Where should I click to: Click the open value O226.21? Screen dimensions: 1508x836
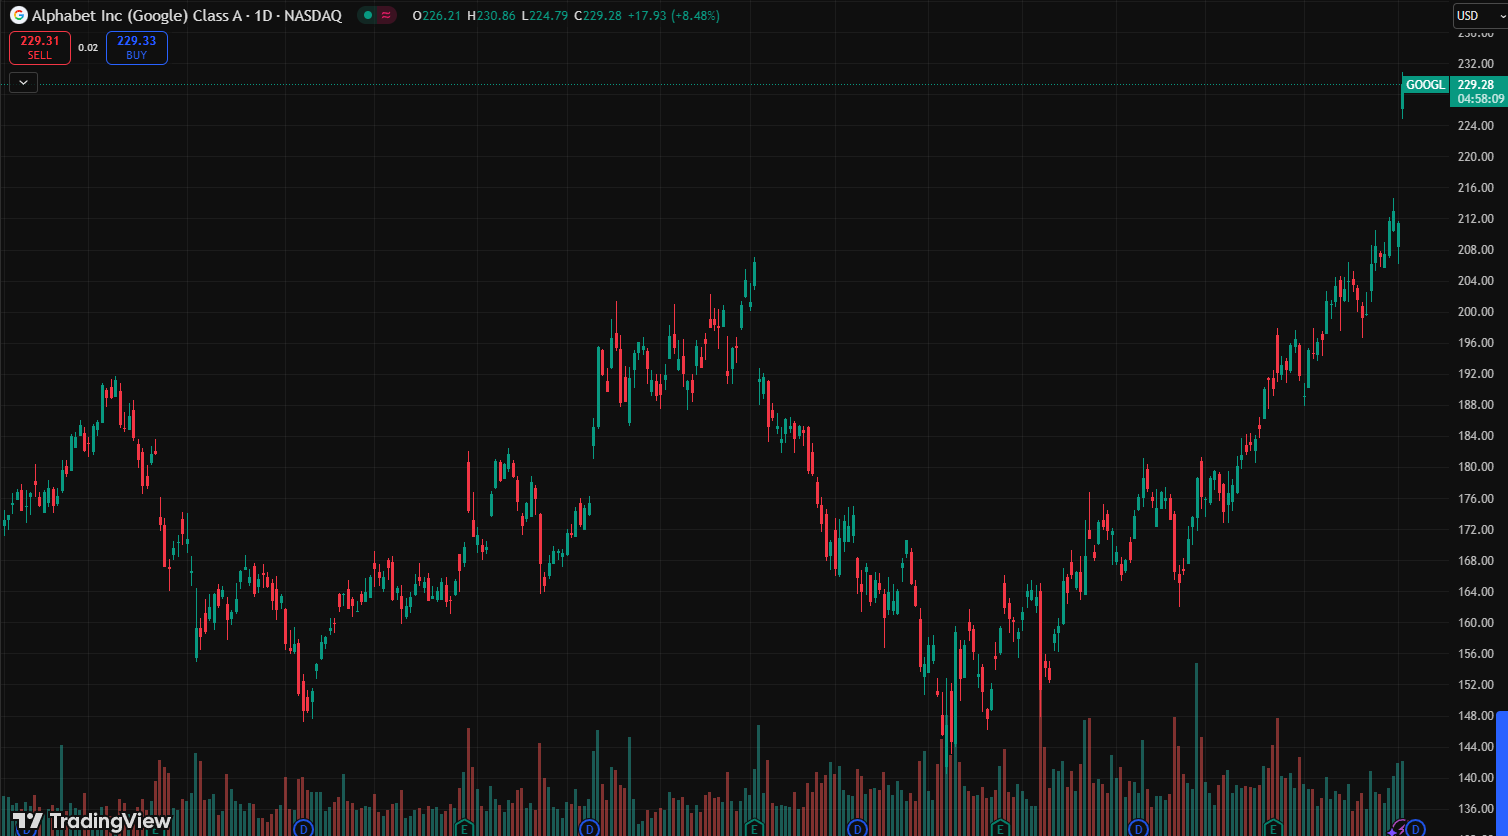click(x=434, y=16)
